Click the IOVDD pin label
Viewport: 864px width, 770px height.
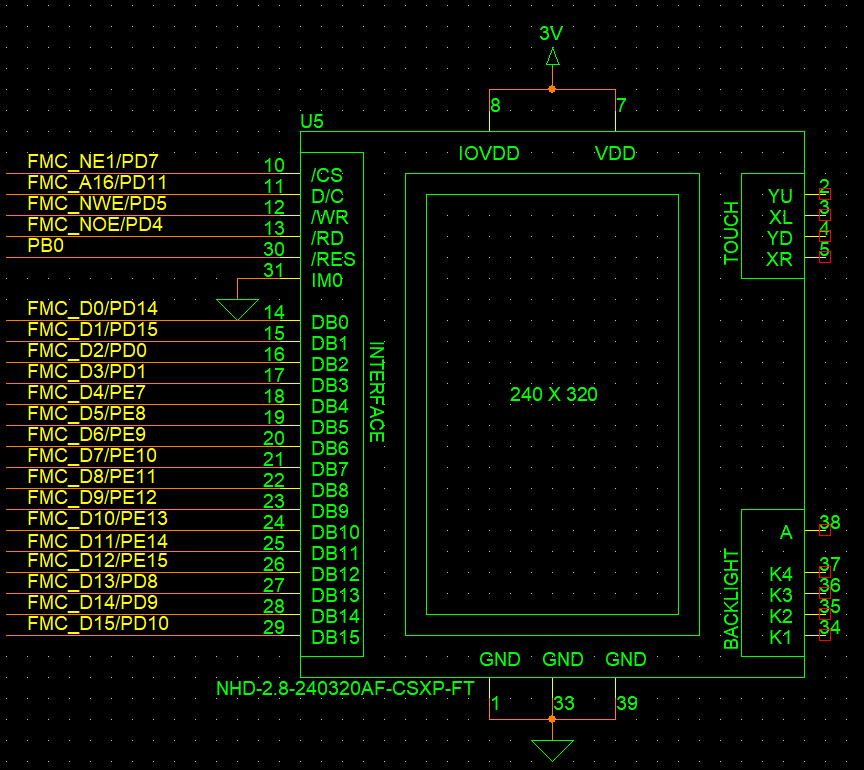tap(489, 153)
